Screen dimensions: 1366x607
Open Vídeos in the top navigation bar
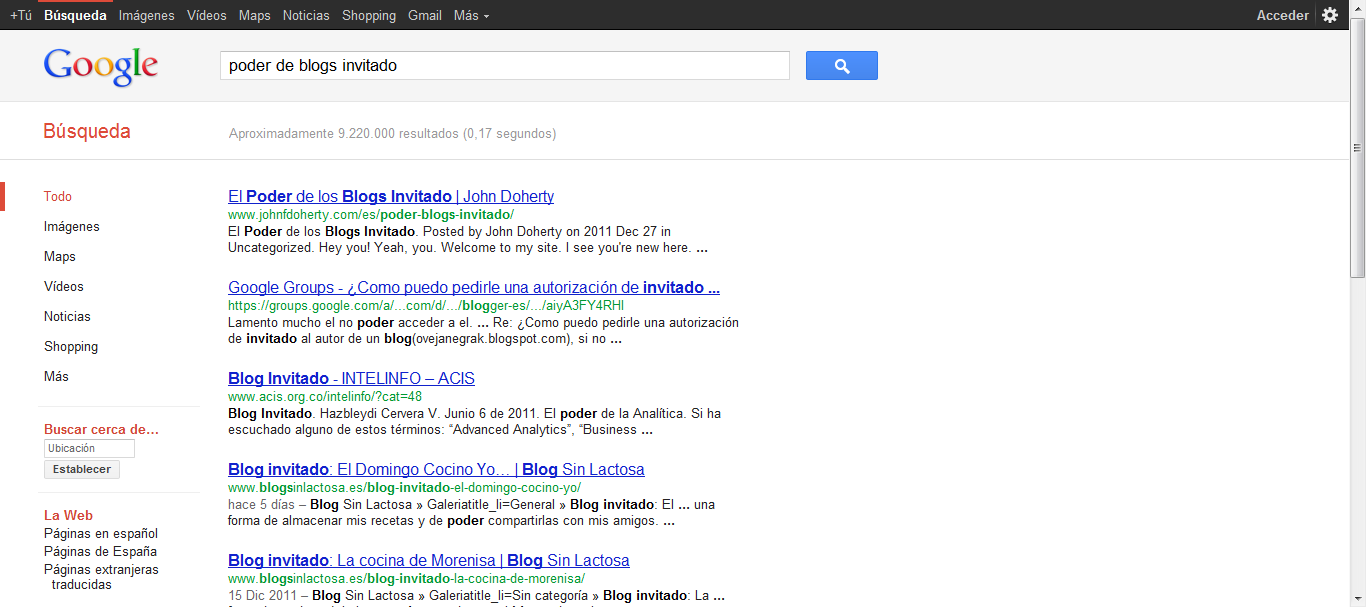coord(207,15)
